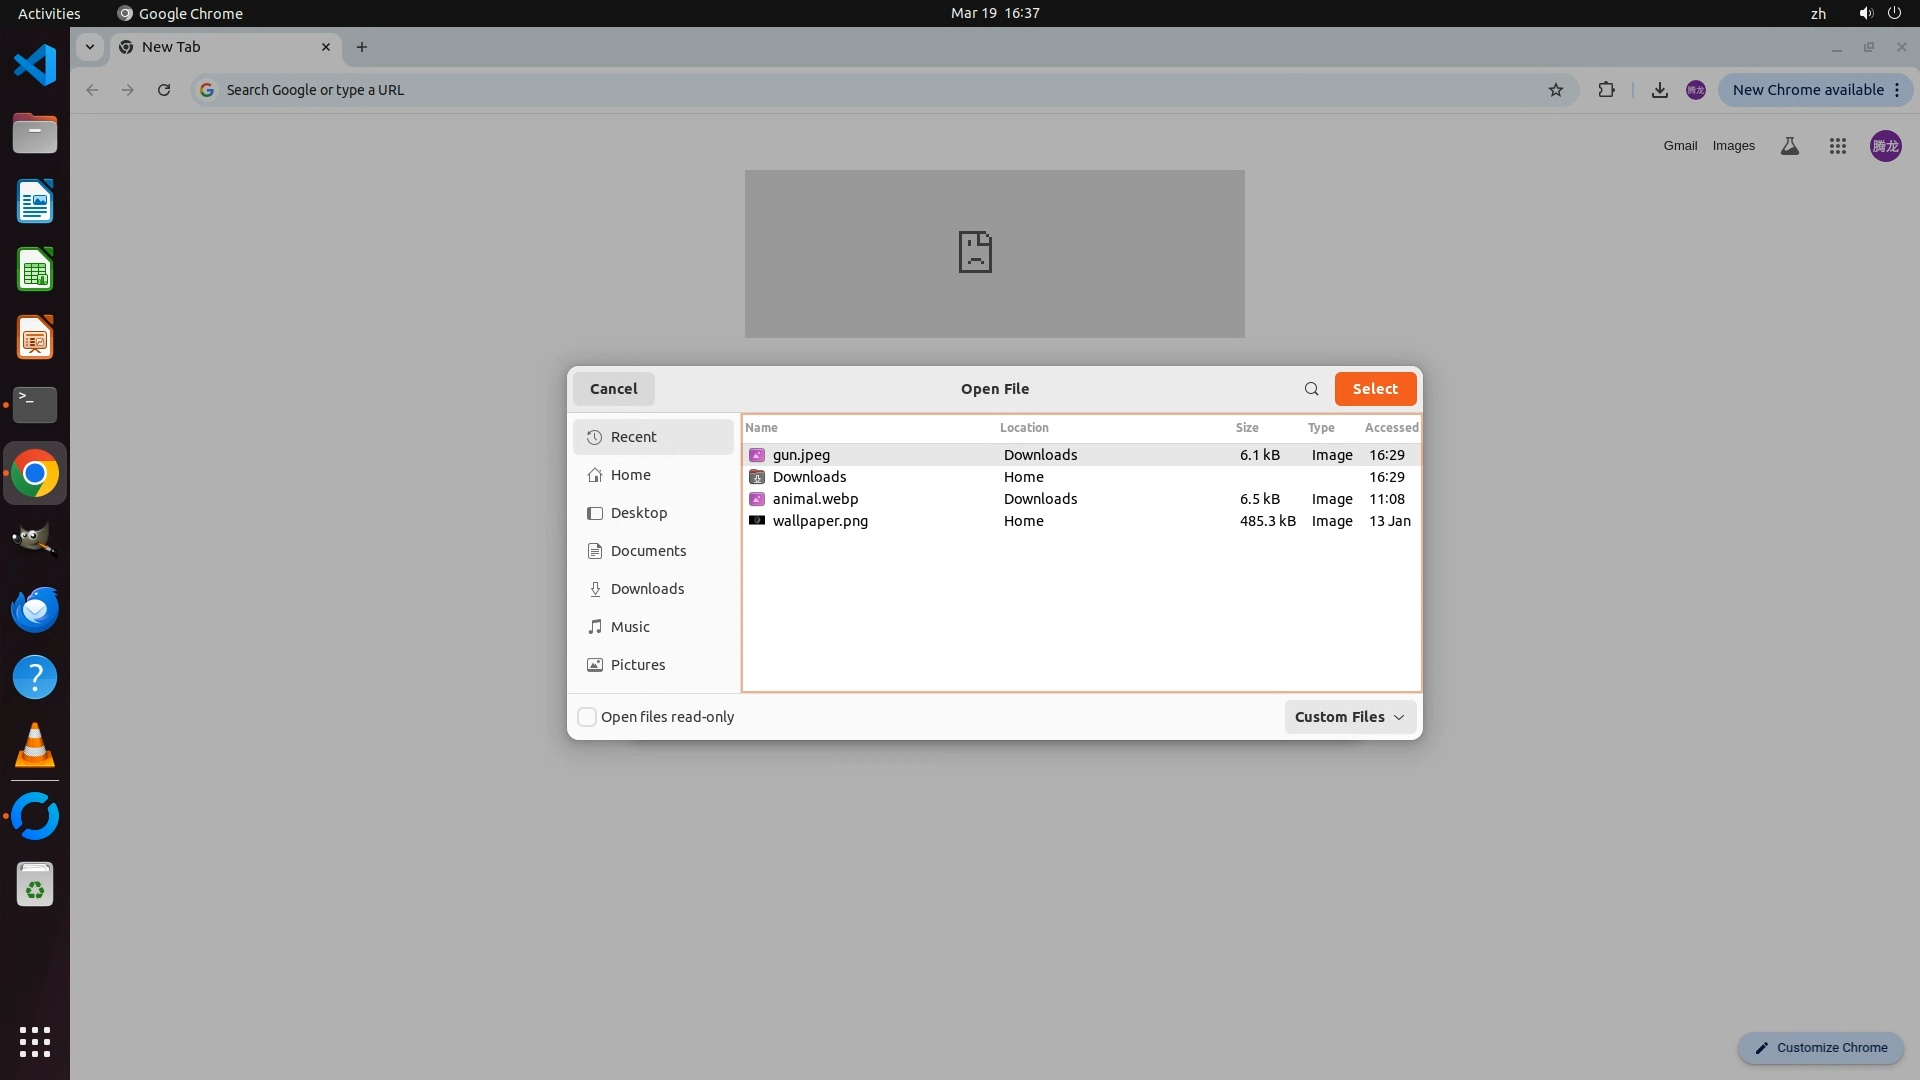The width and height of the screenshot is (1920, 1080).
Task: Sort files by Accessed column header
Action: tap(1391, 428)
